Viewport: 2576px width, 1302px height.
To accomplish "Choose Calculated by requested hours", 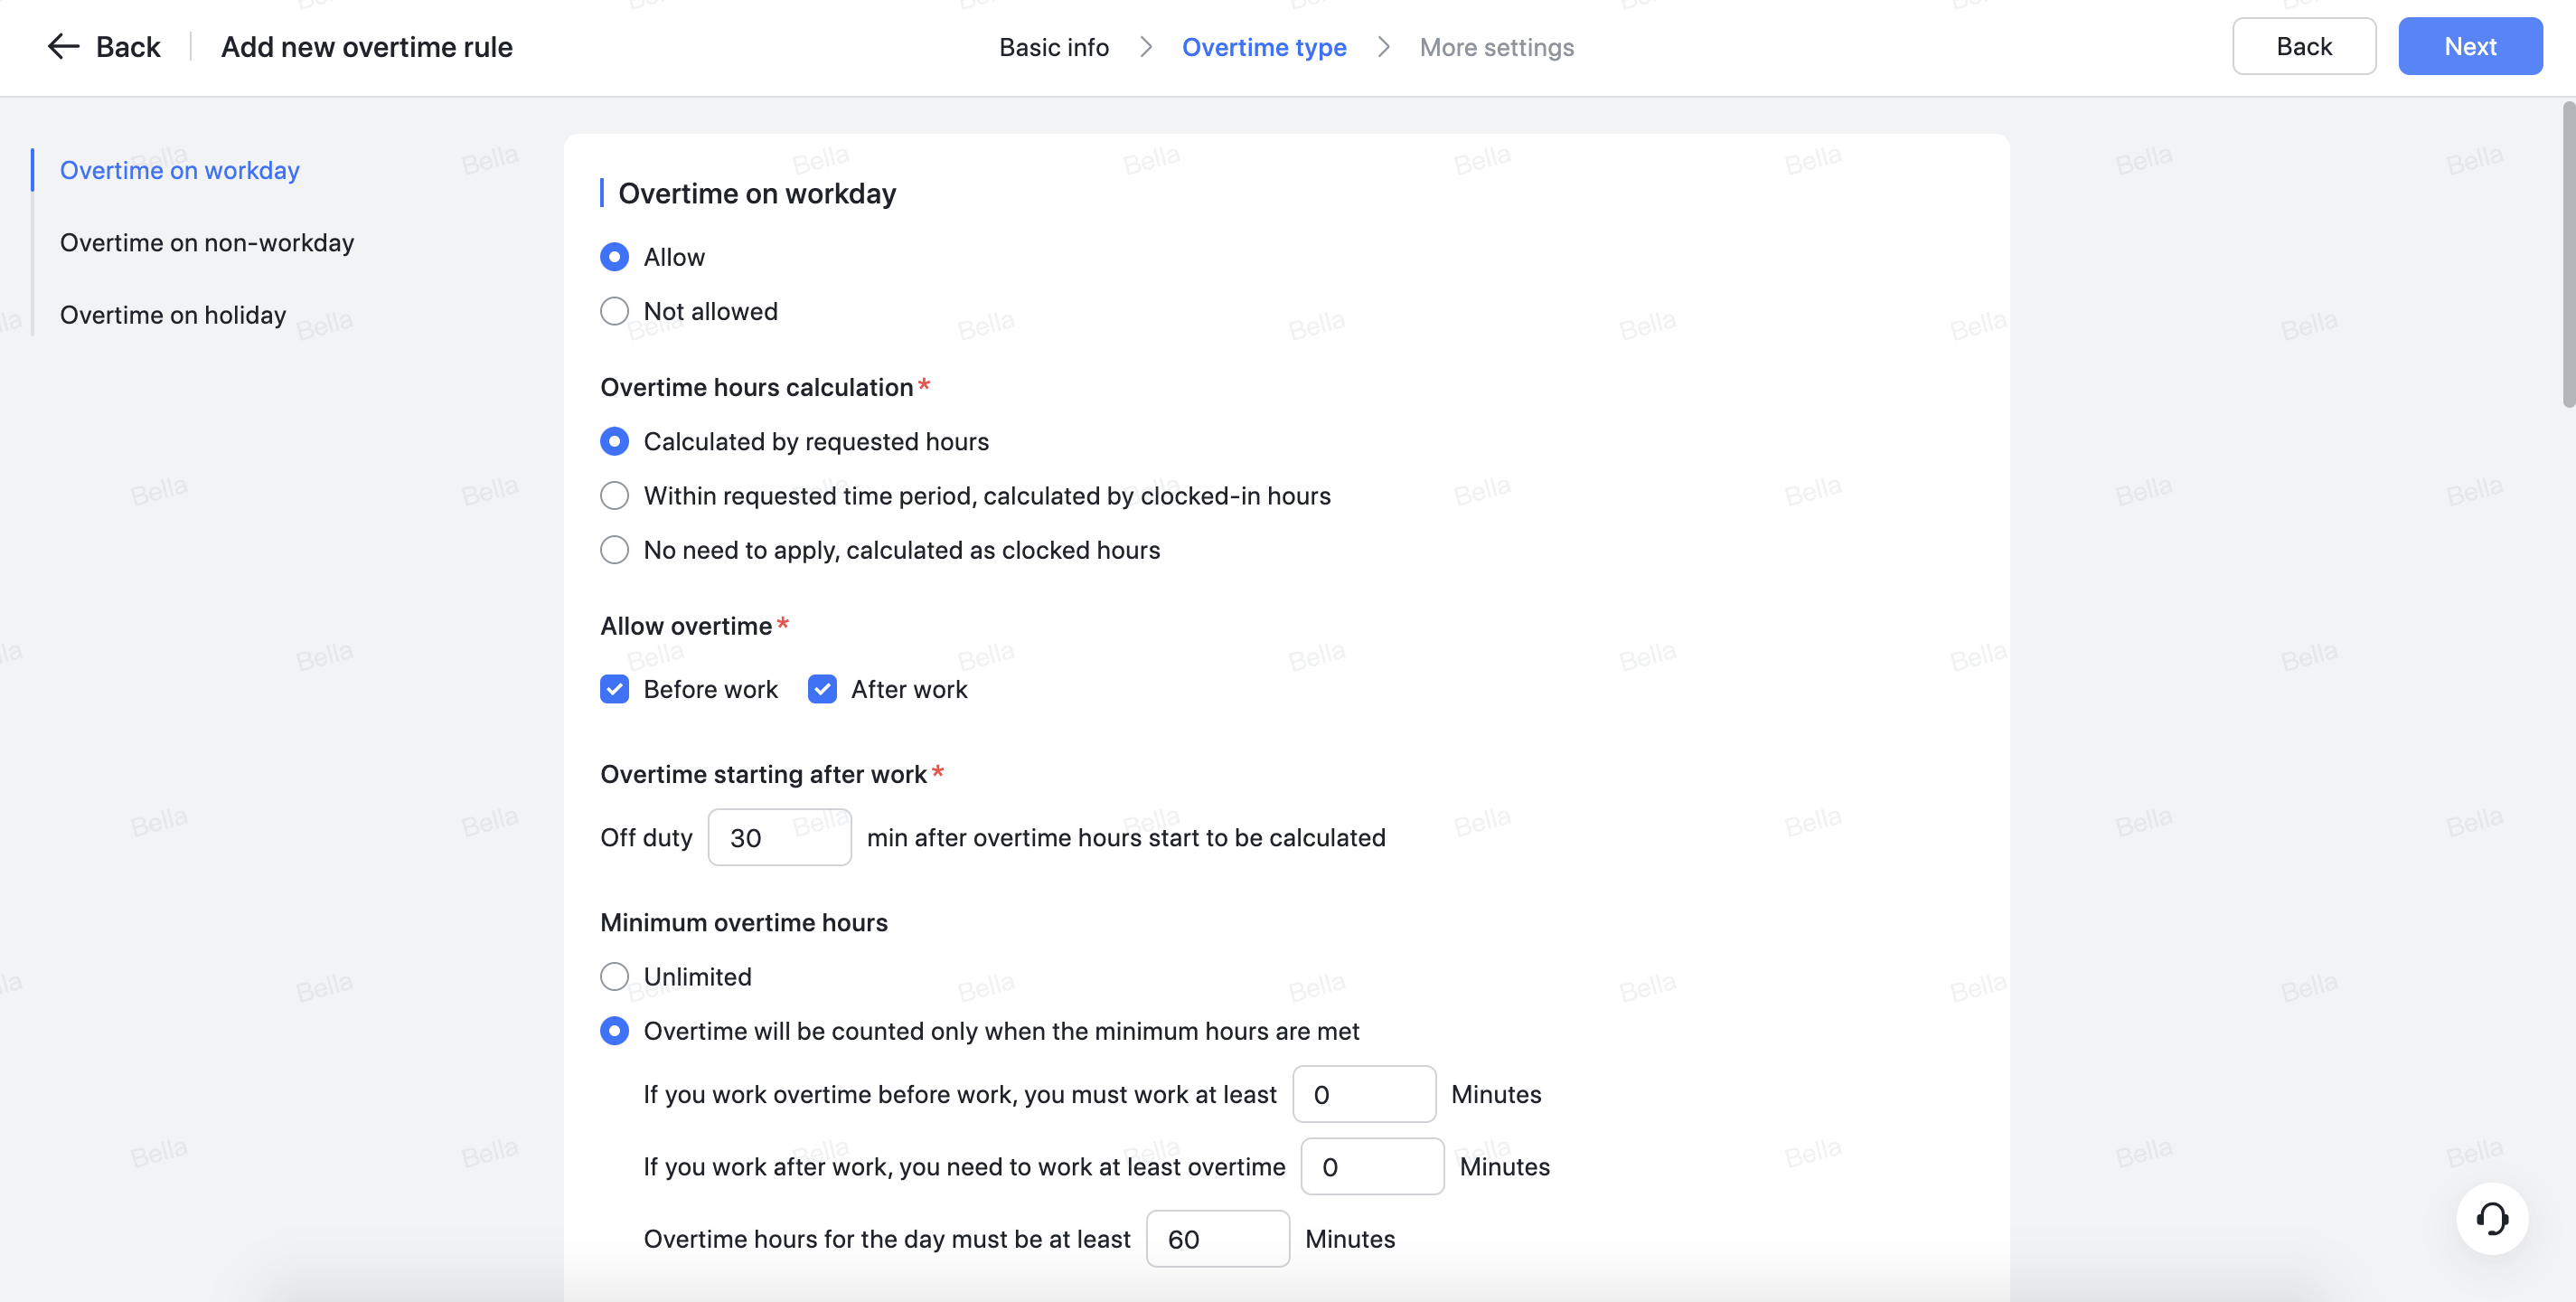I will click(614, 441).
